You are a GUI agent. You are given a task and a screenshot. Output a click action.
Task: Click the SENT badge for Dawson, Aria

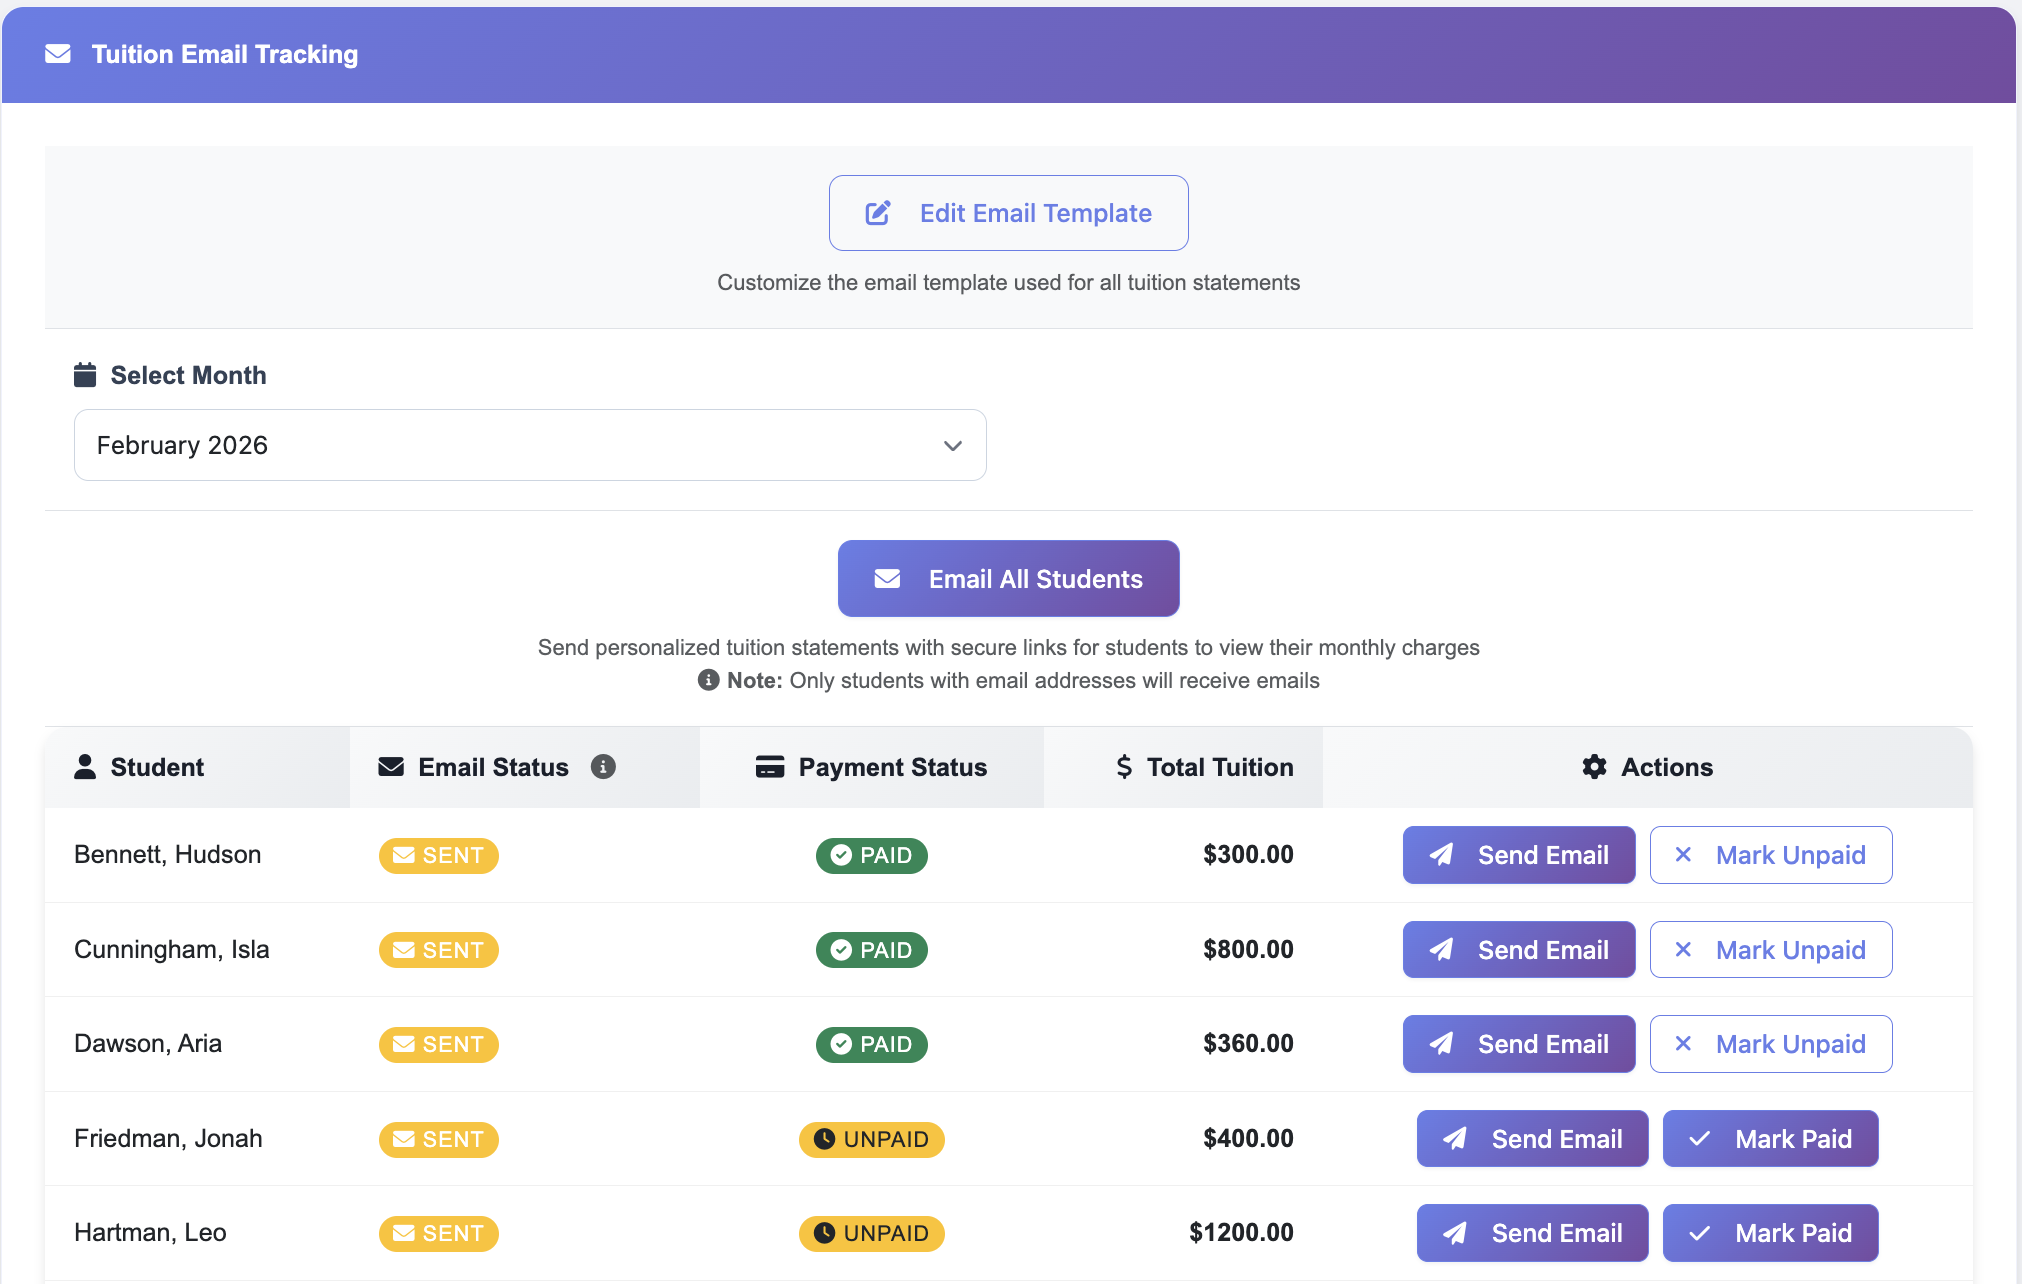click(438, 1044)
